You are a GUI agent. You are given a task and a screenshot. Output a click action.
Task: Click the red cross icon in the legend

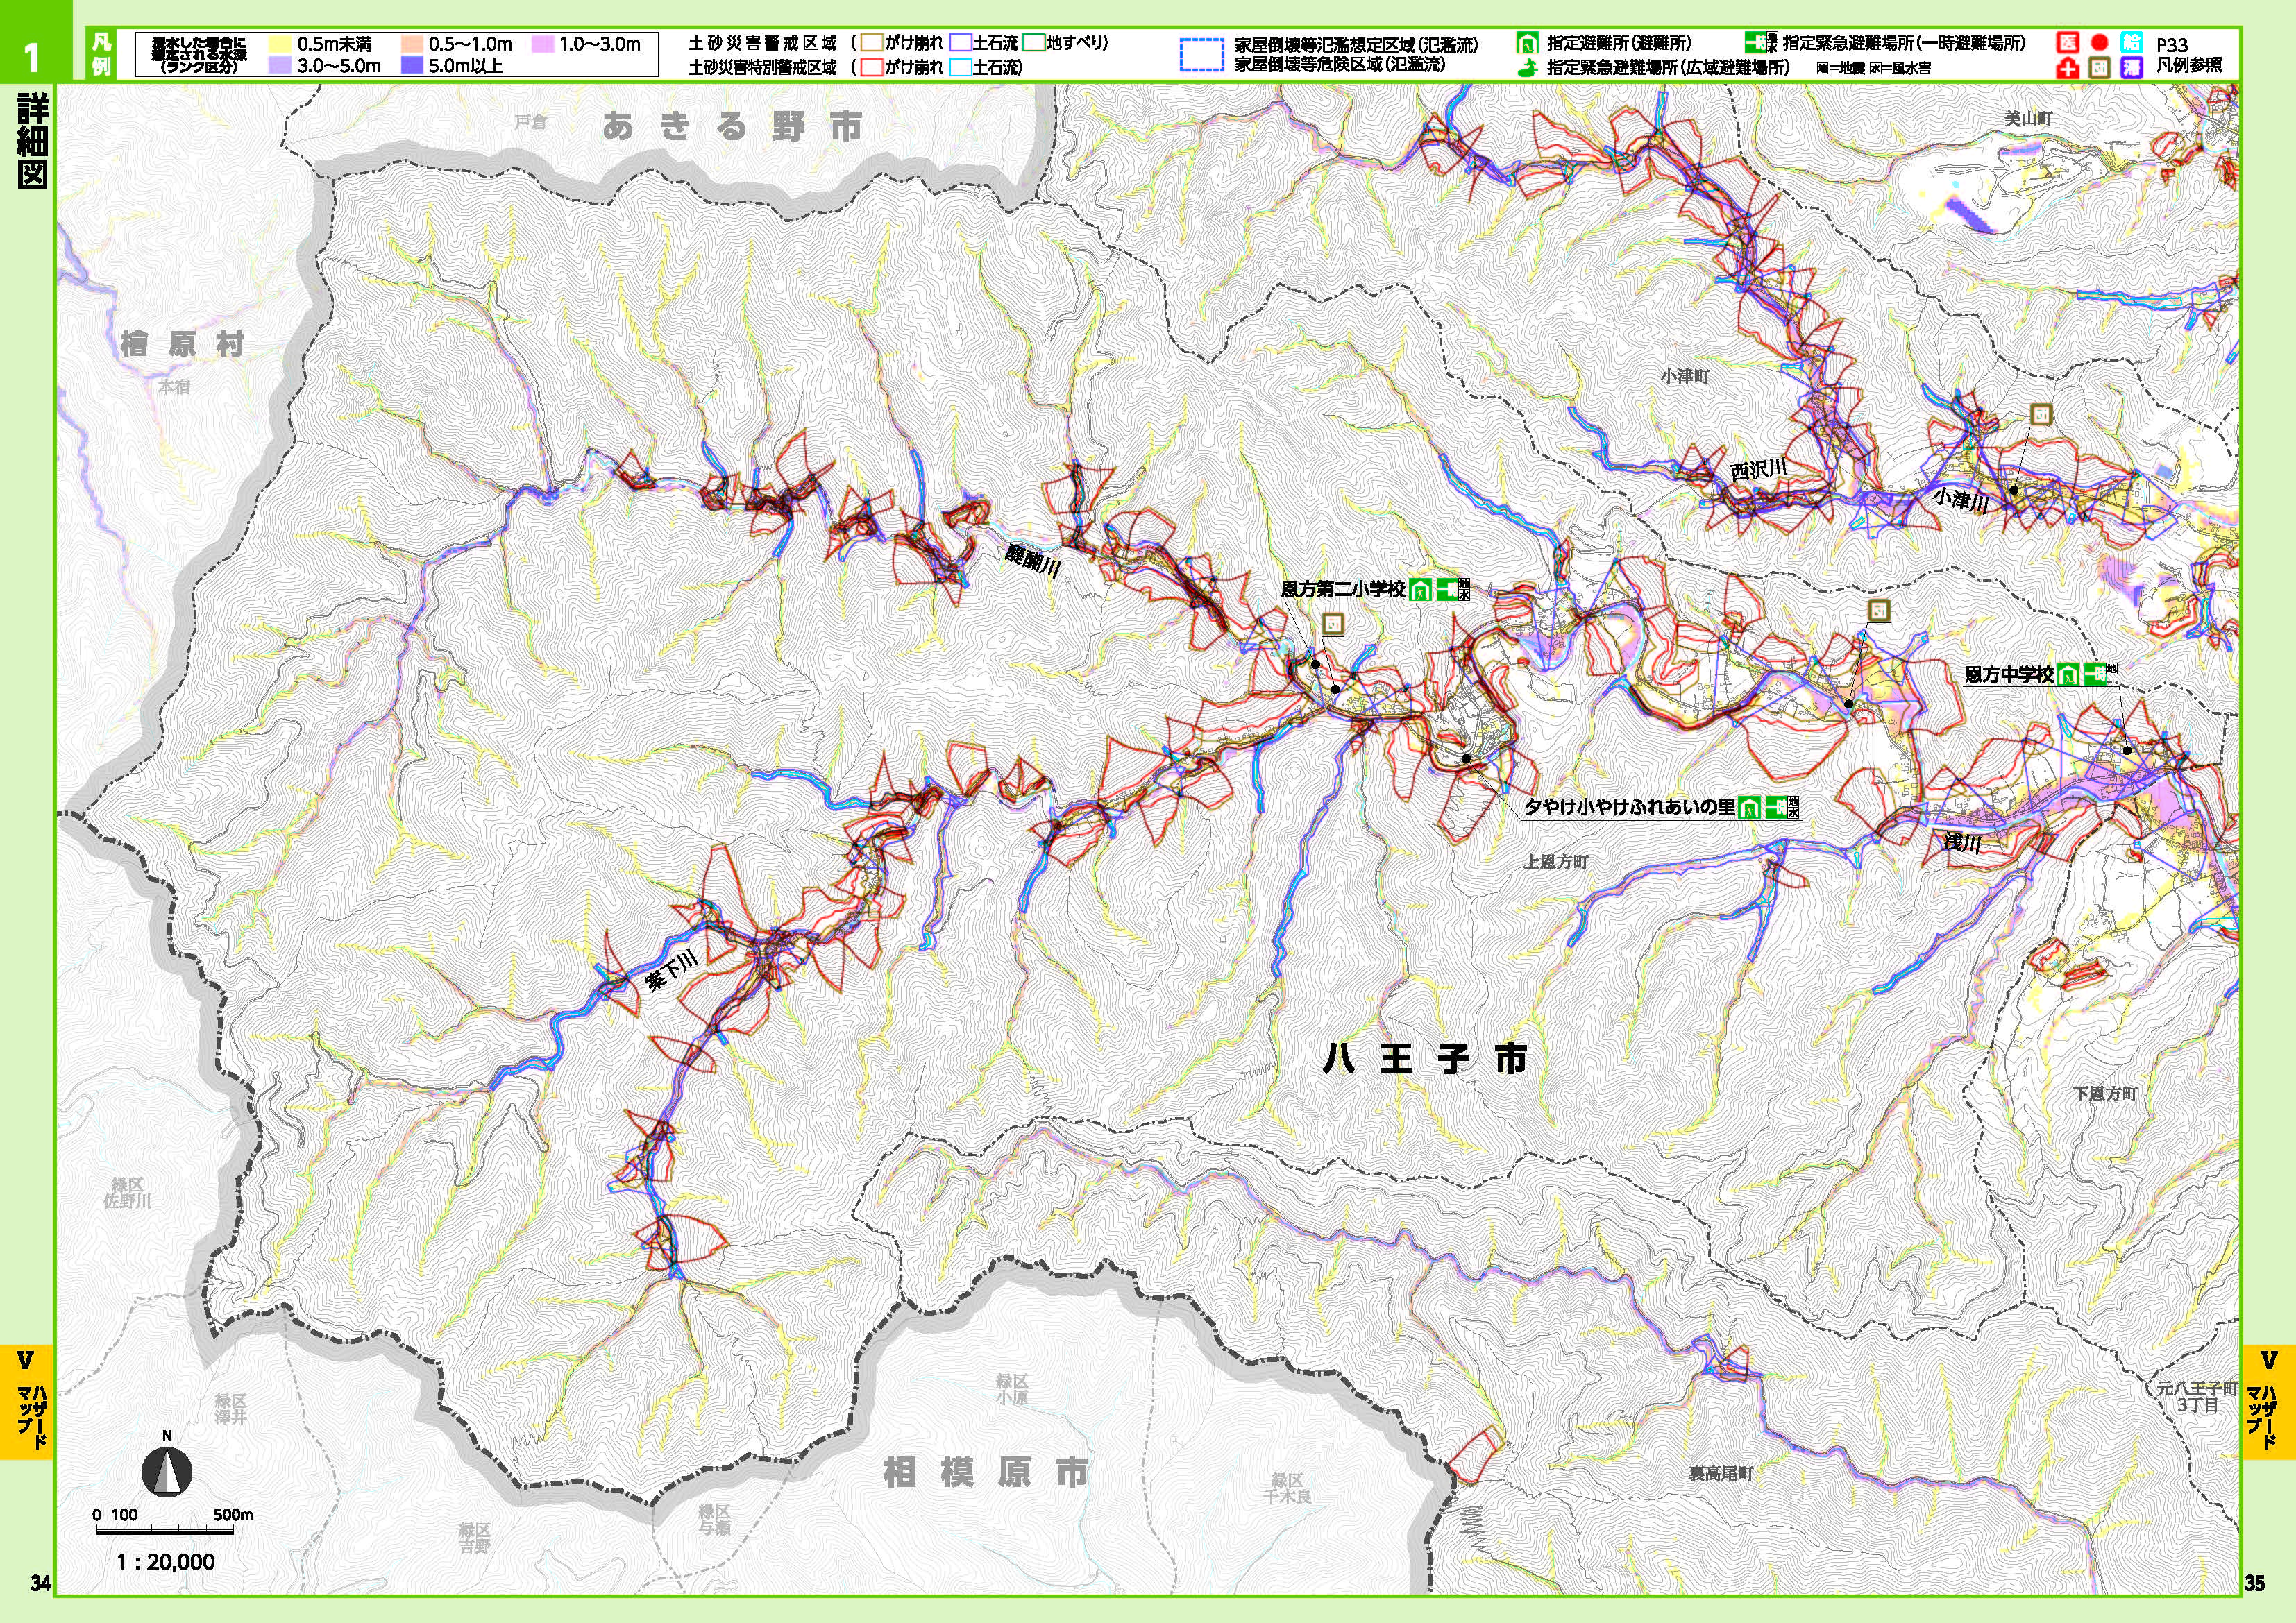[x=2068, y=68]
